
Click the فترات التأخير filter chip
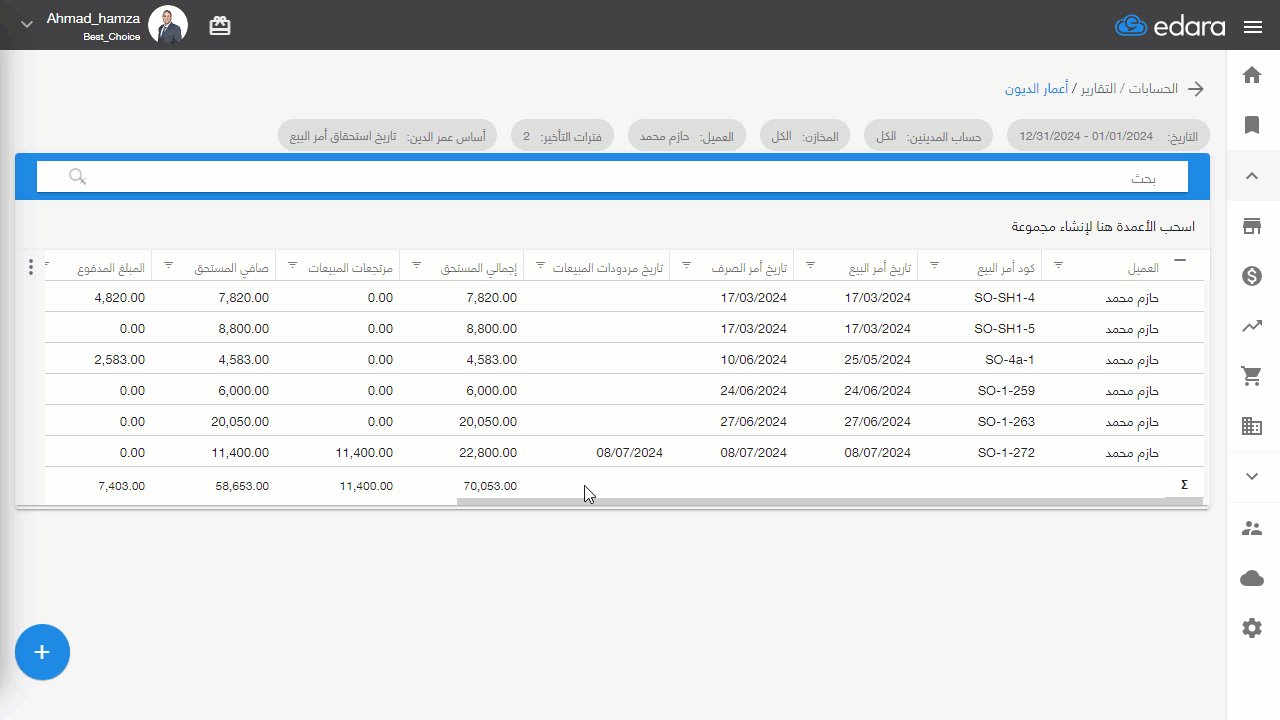tap(563, 136)
